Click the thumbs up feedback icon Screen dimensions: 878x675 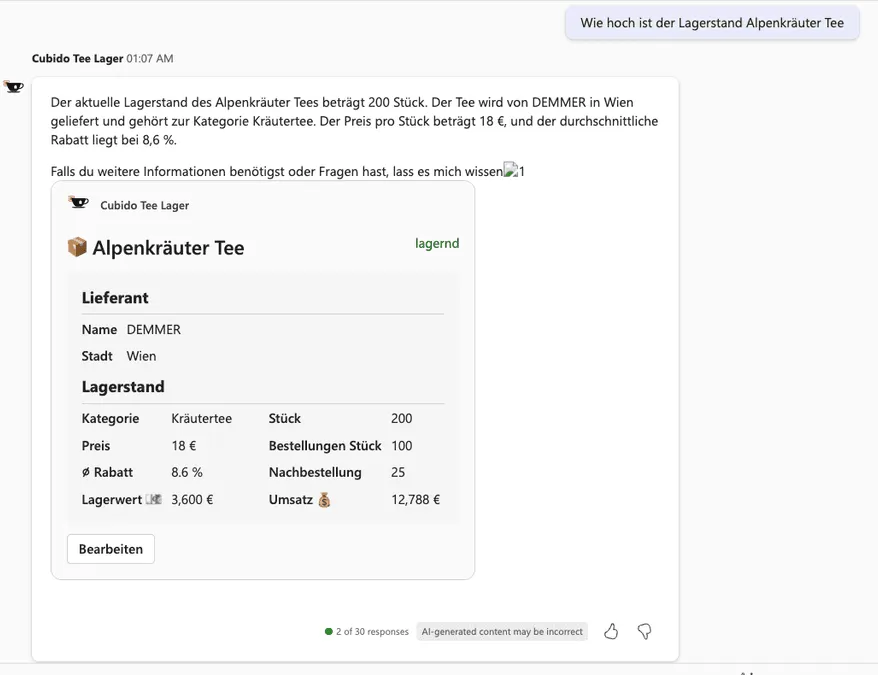[611, 631]
